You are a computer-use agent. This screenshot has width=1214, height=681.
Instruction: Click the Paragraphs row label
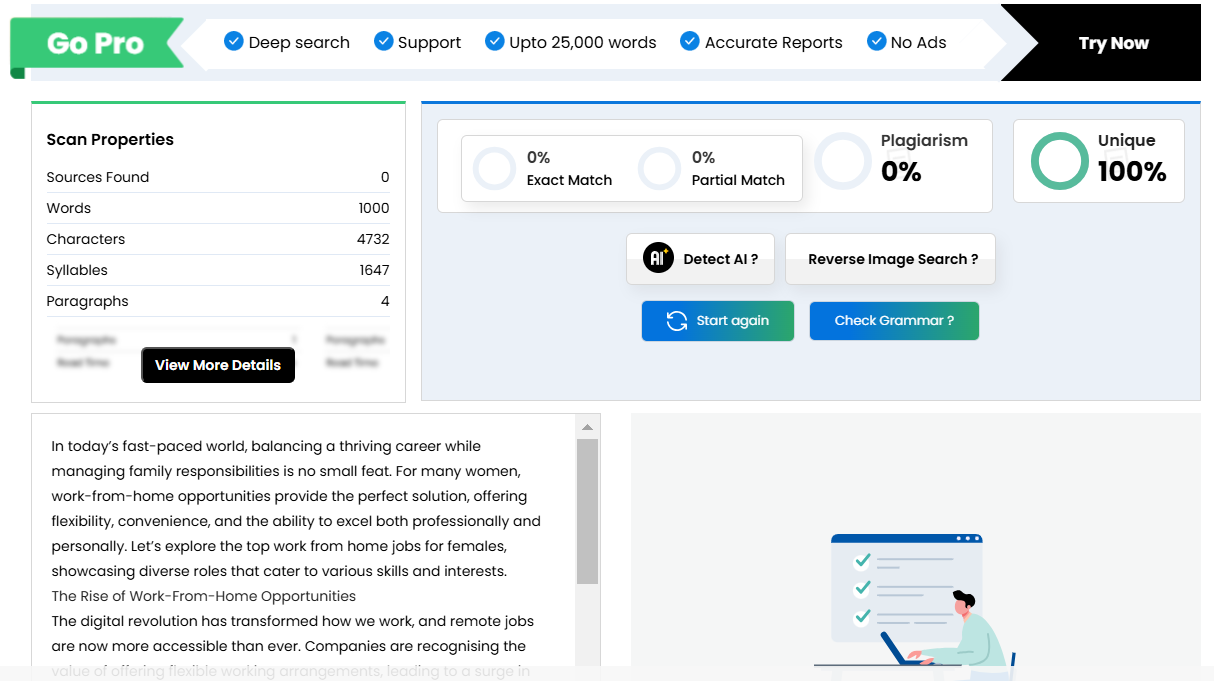[x=88, y=301]
